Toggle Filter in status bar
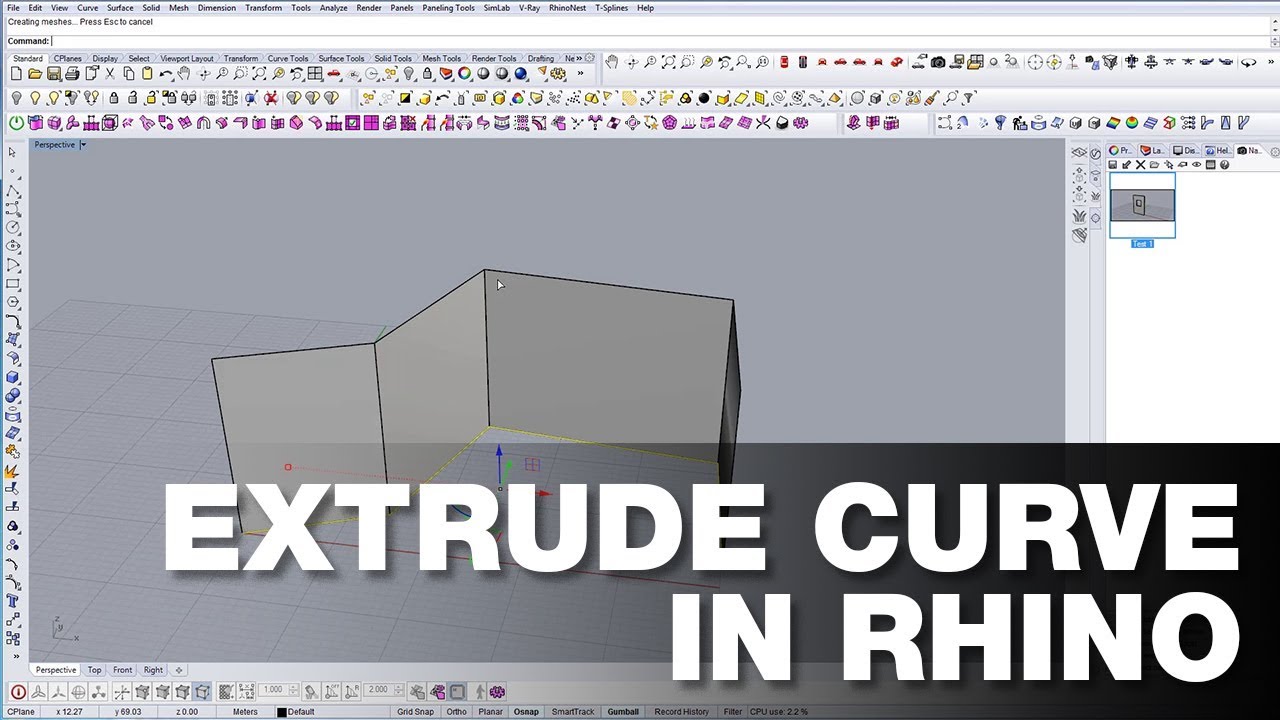 pos(733,712)
